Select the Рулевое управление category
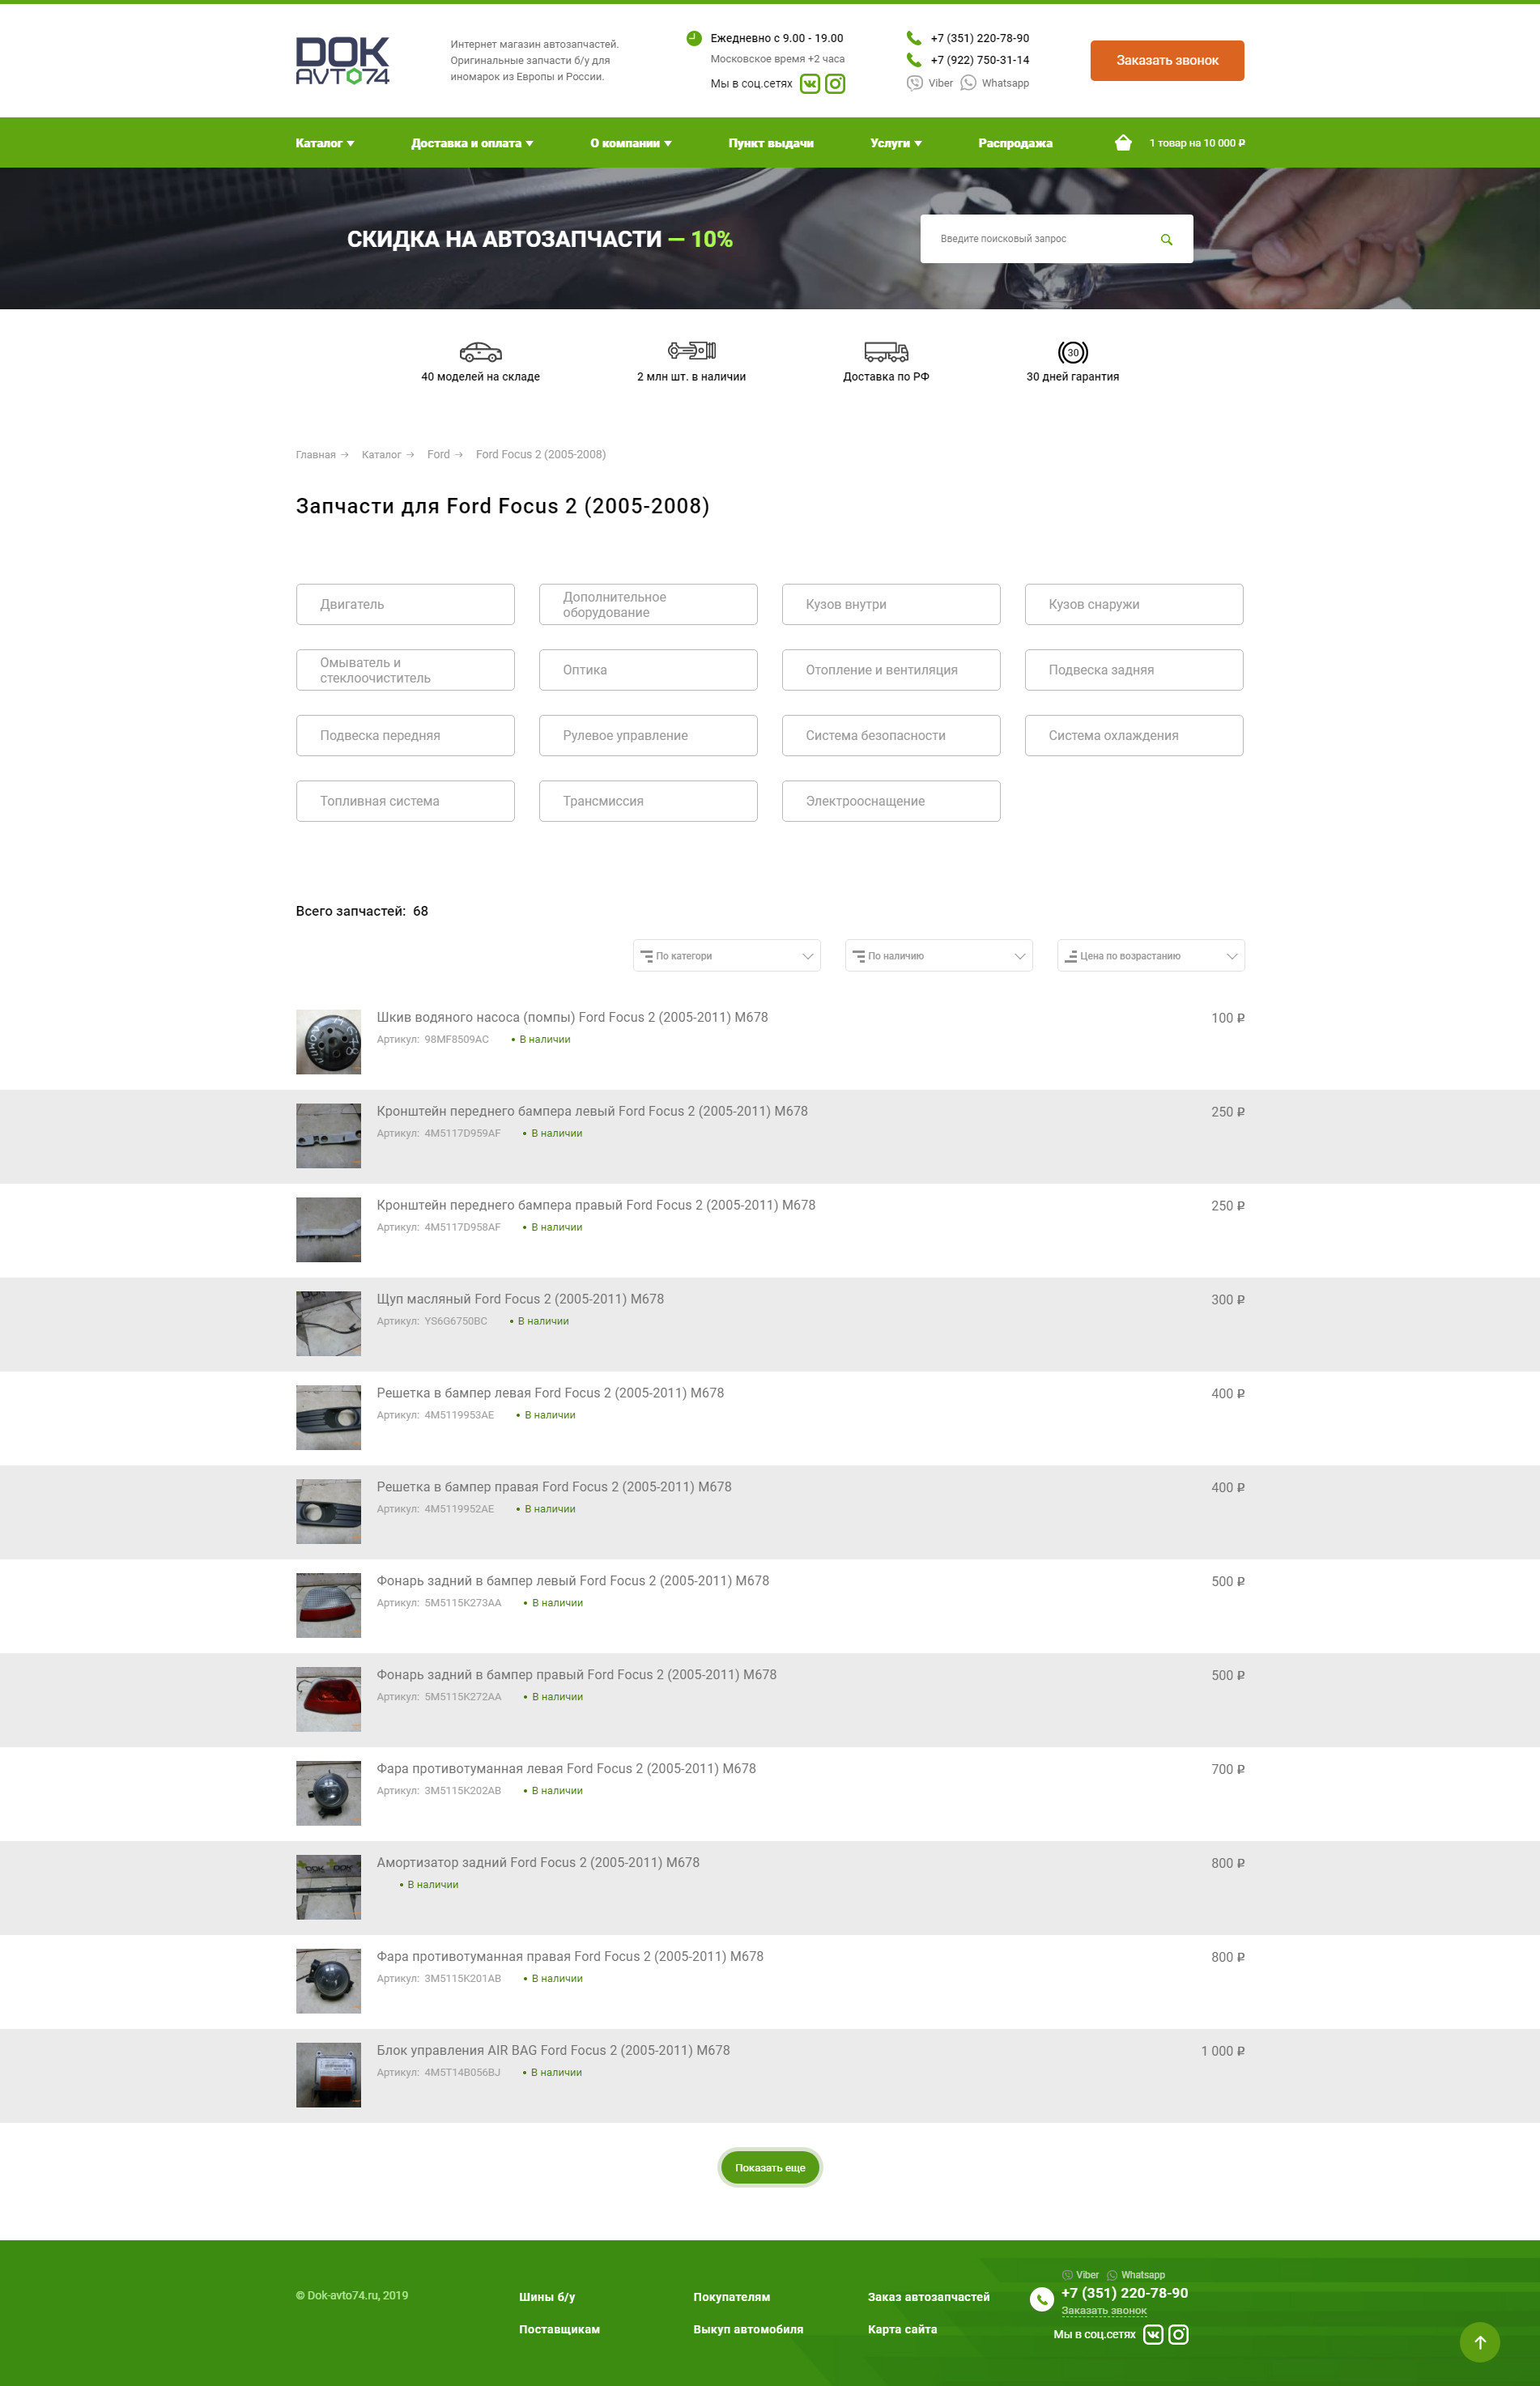Viewport: 1540px width, 2386px height. (648, 735)
